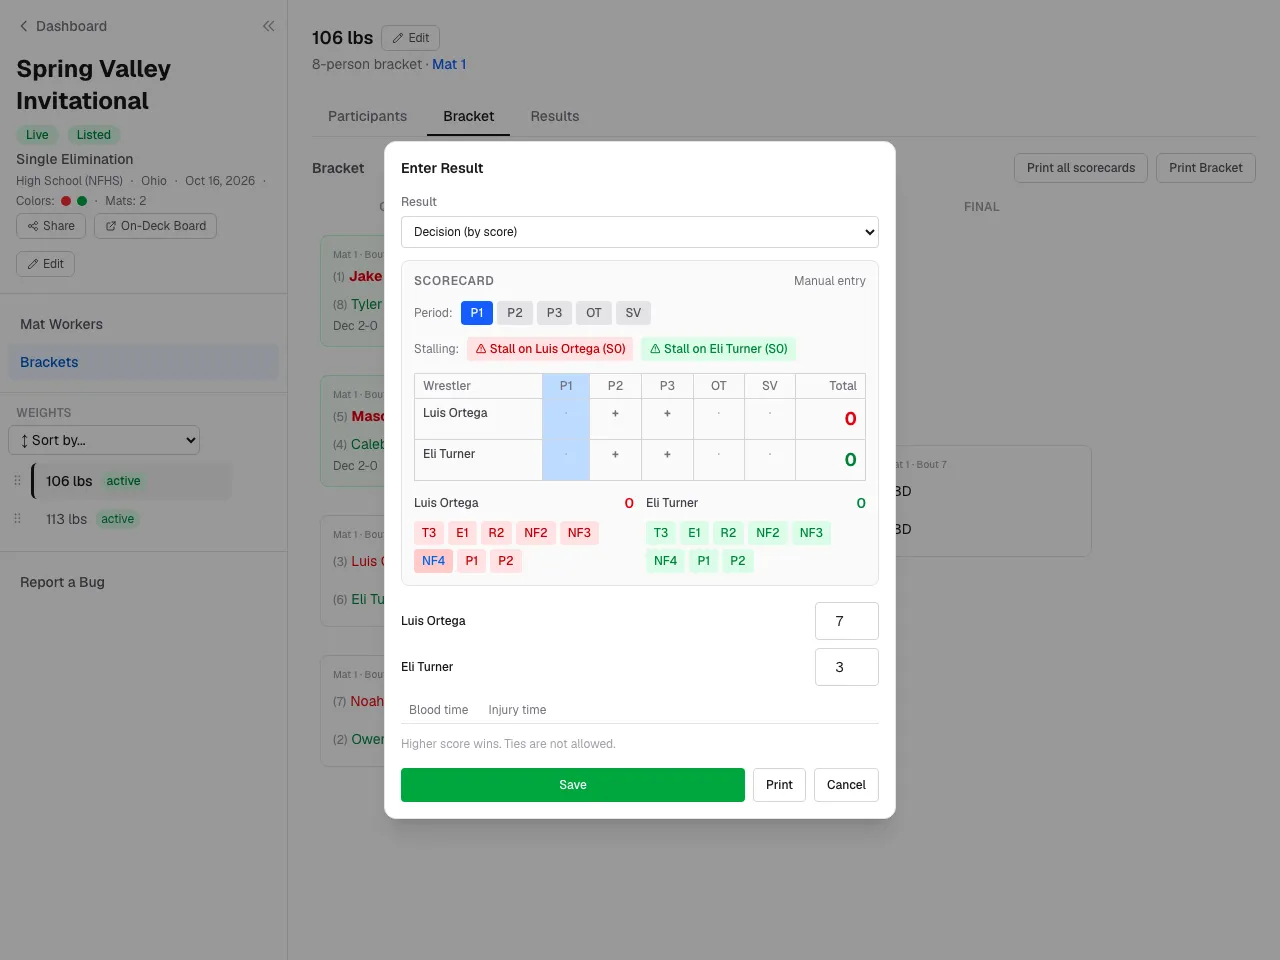Screen dimensions: 1280x960
Task: Select the SV period toggle
Action: (633, 313)
